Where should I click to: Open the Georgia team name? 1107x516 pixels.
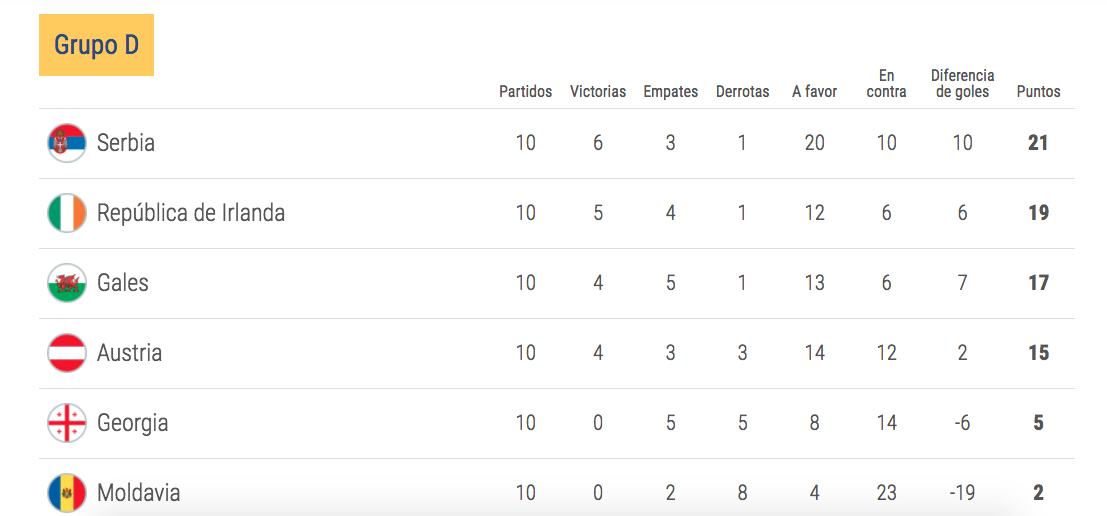click(133, 423)
